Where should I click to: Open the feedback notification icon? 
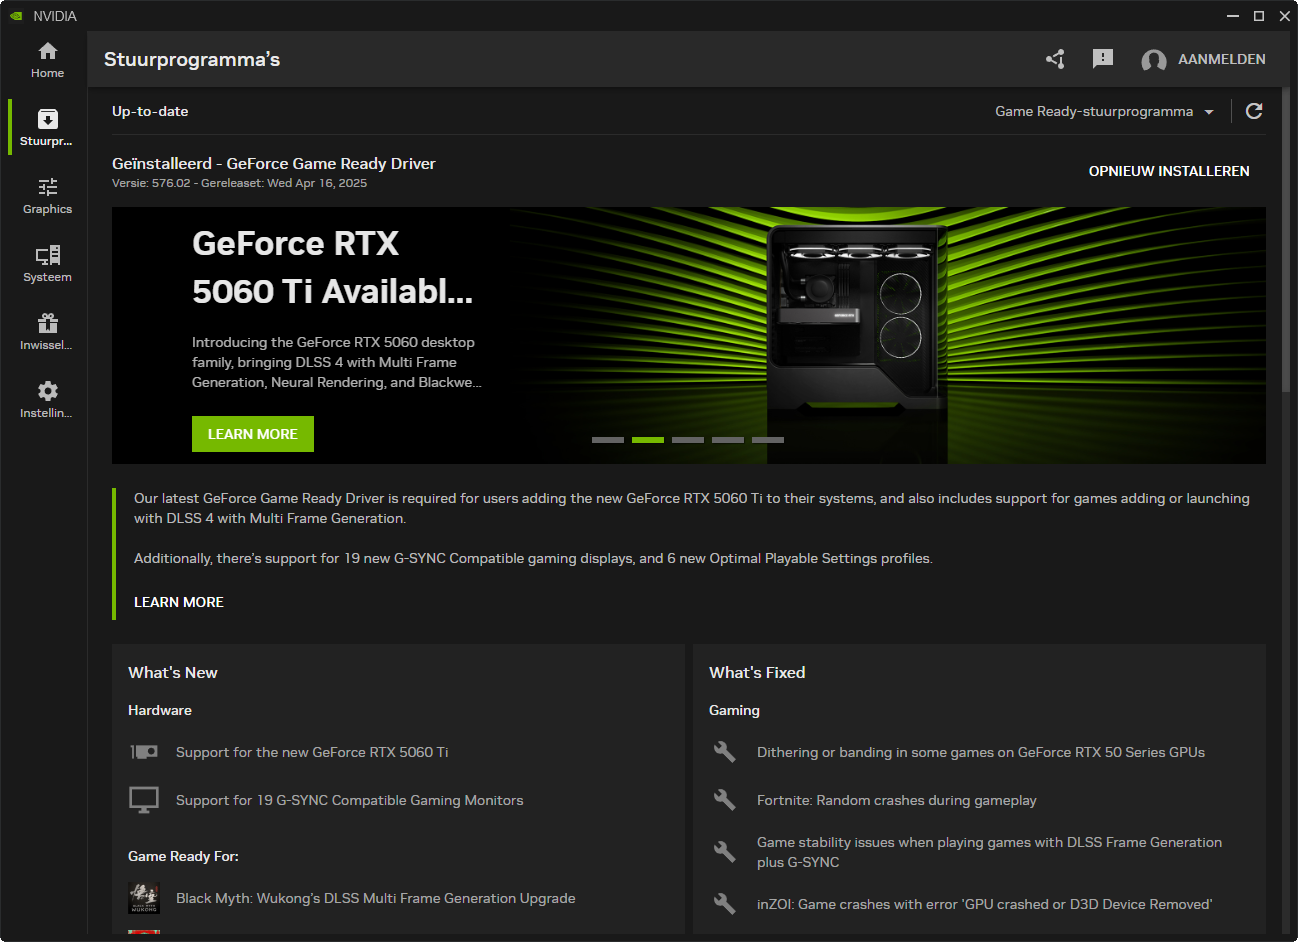tap(1103, 59)
